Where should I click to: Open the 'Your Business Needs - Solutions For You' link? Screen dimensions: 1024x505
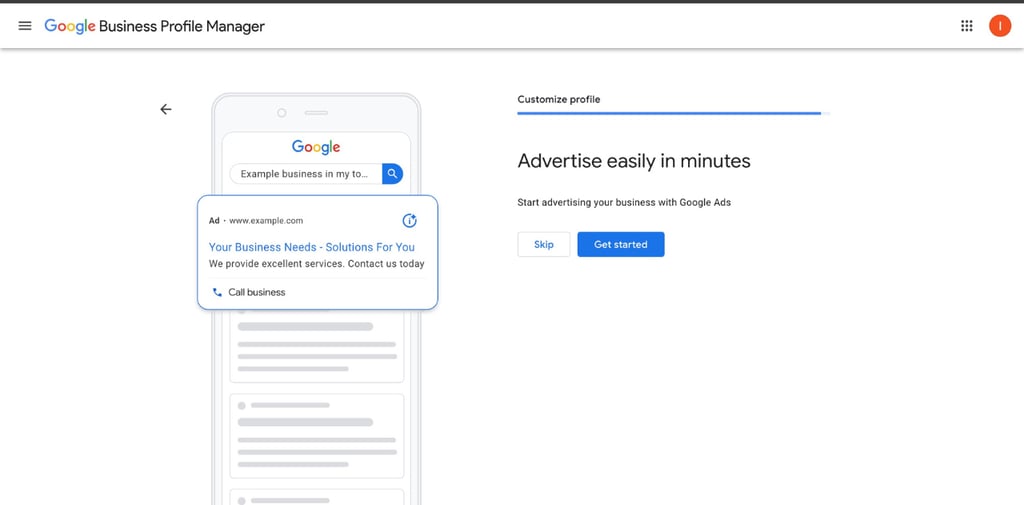[312, 247]
